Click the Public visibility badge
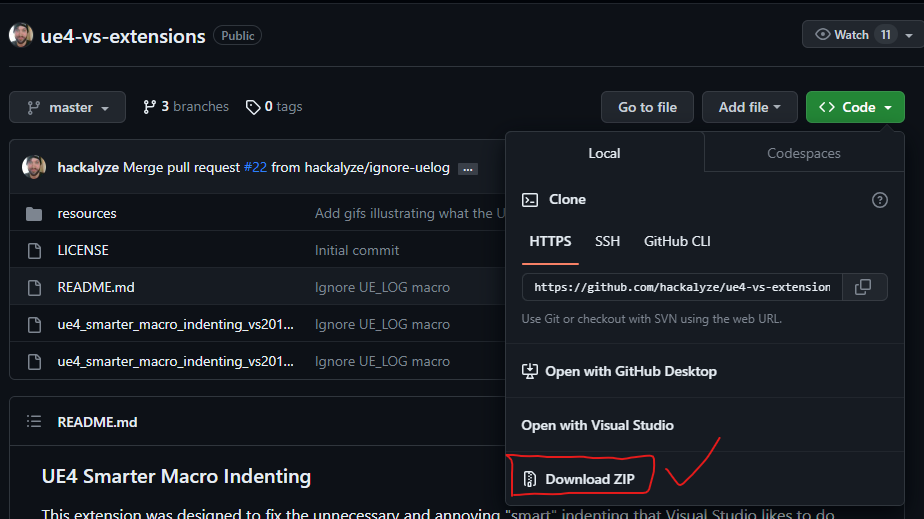This screenshot has height=519, width=924. point(237,36)
